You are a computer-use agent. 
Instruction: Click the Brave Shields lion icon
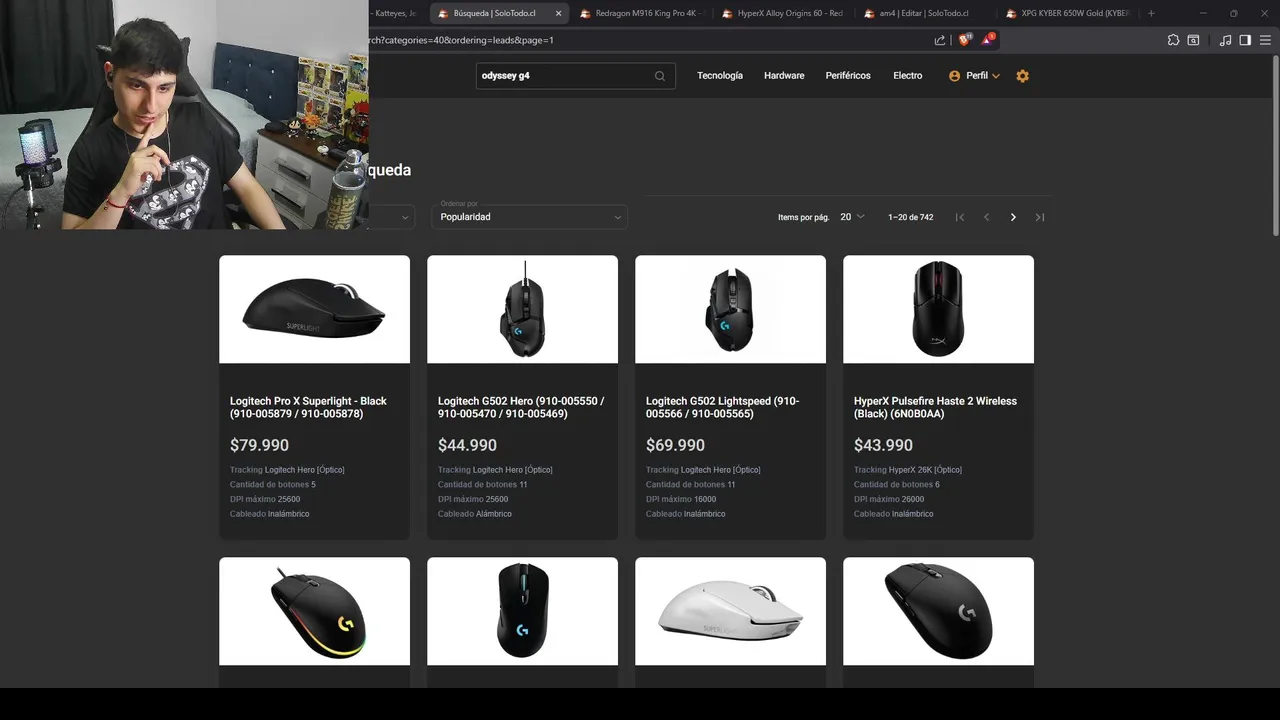(x=965, y=40)
